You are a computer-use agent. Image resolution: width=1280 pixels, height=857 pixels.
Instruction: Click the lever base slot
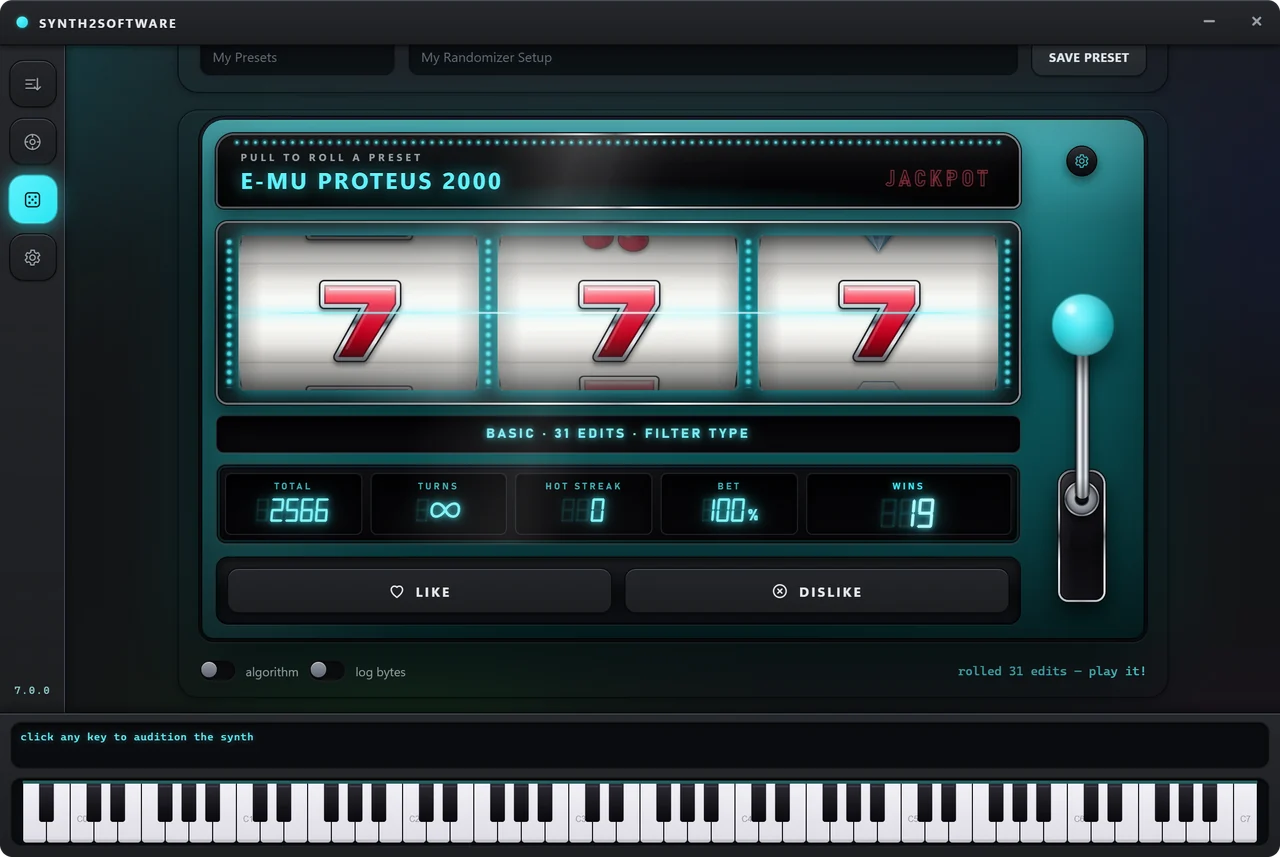1081,535
